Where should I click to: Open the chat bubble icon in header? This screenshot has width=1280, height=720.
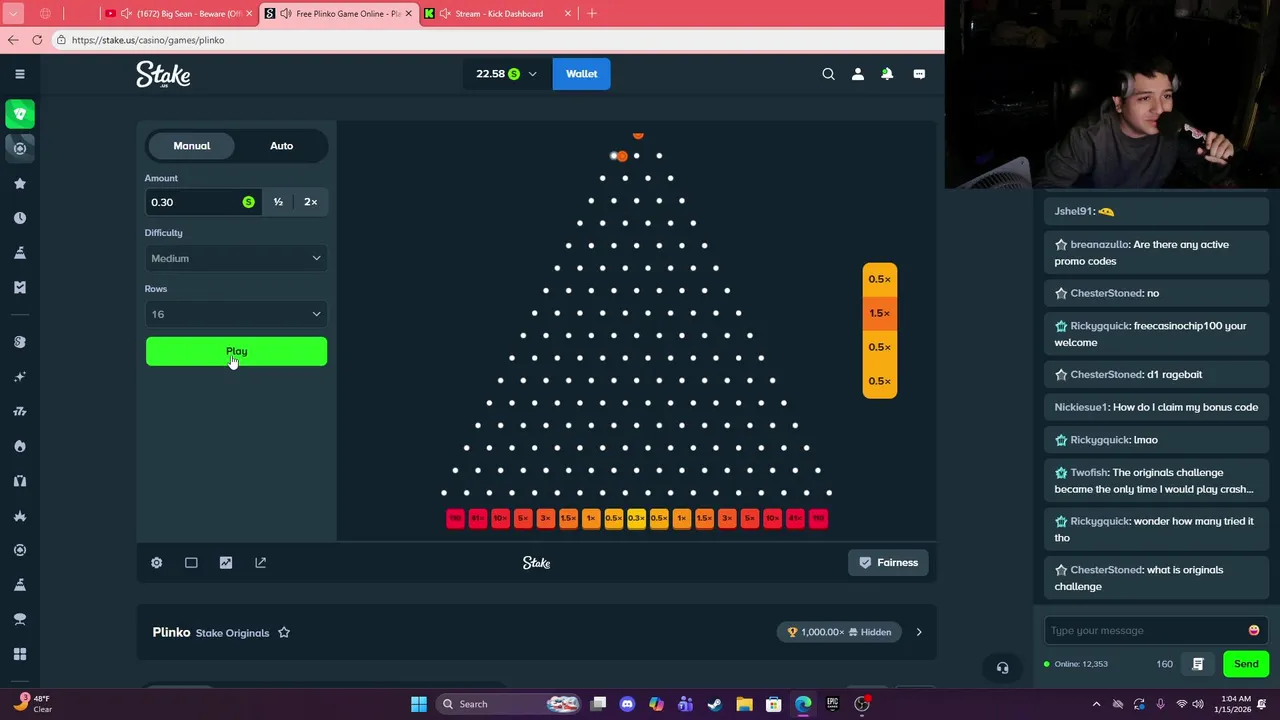[x=919, y=74]
